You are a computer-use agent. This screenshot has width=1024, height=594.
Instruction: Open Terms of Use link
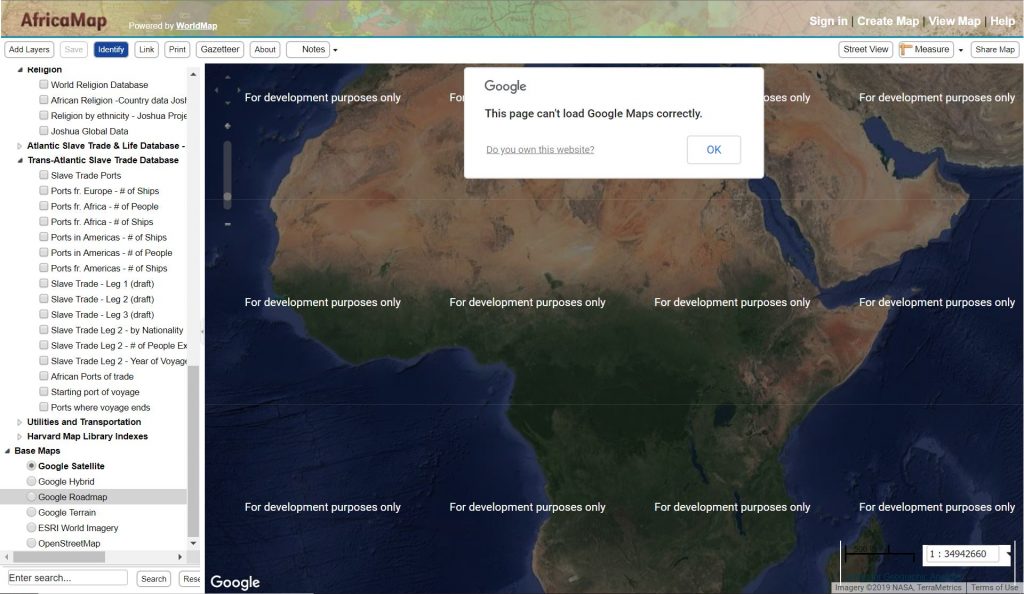point(995,587)
